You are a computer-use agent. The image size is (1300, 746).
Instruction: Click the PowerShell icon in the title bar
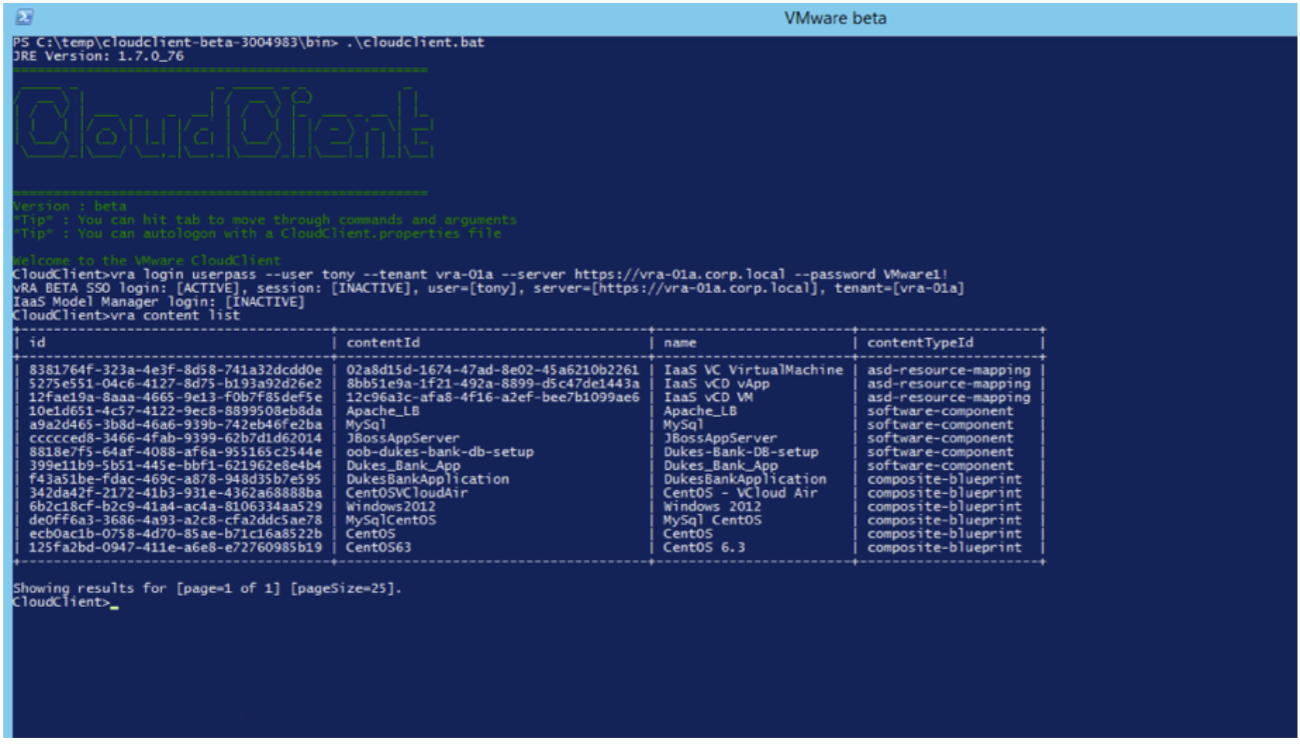click(25, 17)
